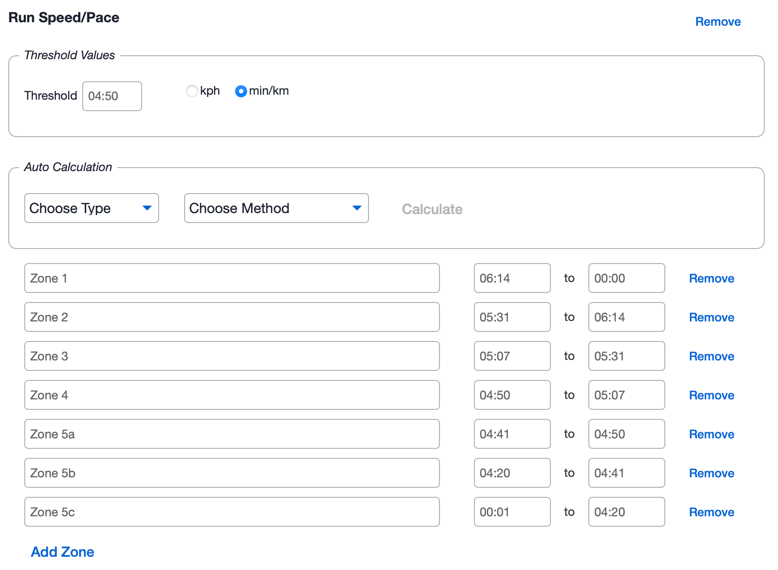The height and width of the screenshot is (570, 778).
Task: Click Zone 2 start pace 05:31 field
Action: click(x=512, y=317)
